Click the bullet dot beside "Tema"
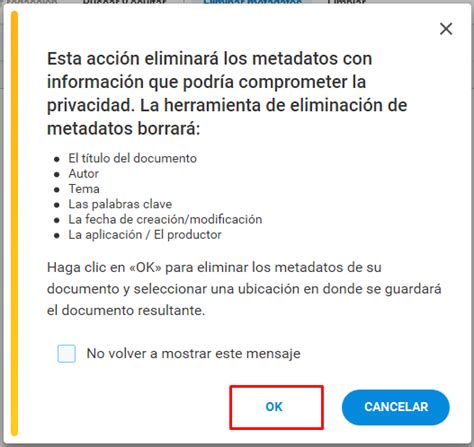The image size is (474, 447). pos(57,190)
